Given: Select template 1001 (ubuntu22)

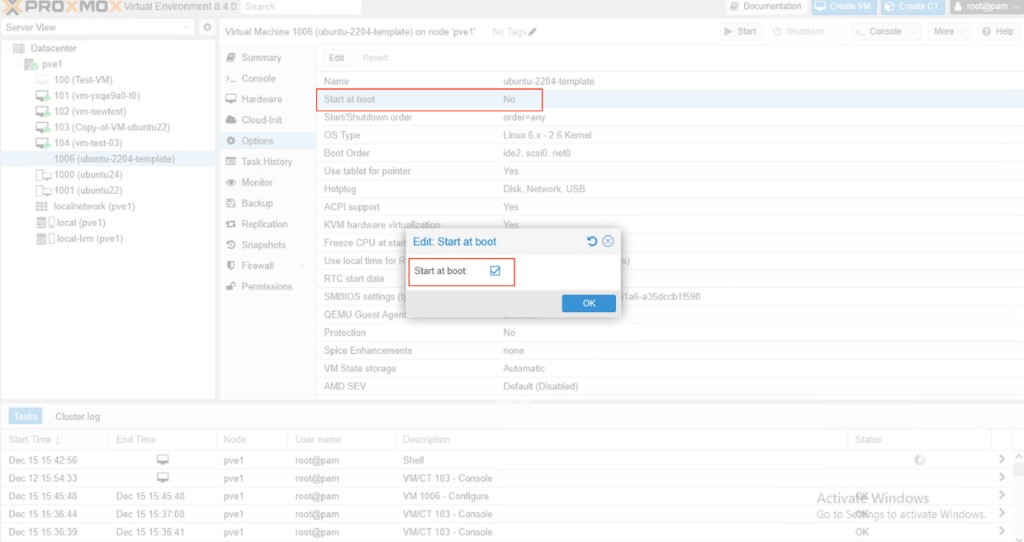Looking at the screenshot, I should (x=88, y=190).
